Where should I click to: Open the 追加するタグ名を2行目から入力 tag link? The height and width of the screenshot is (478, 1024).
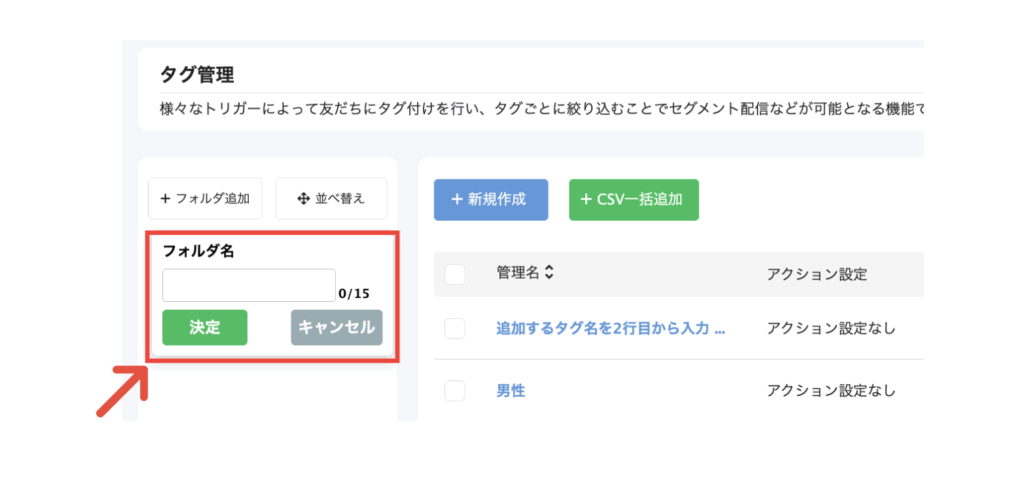click(611, 328)
